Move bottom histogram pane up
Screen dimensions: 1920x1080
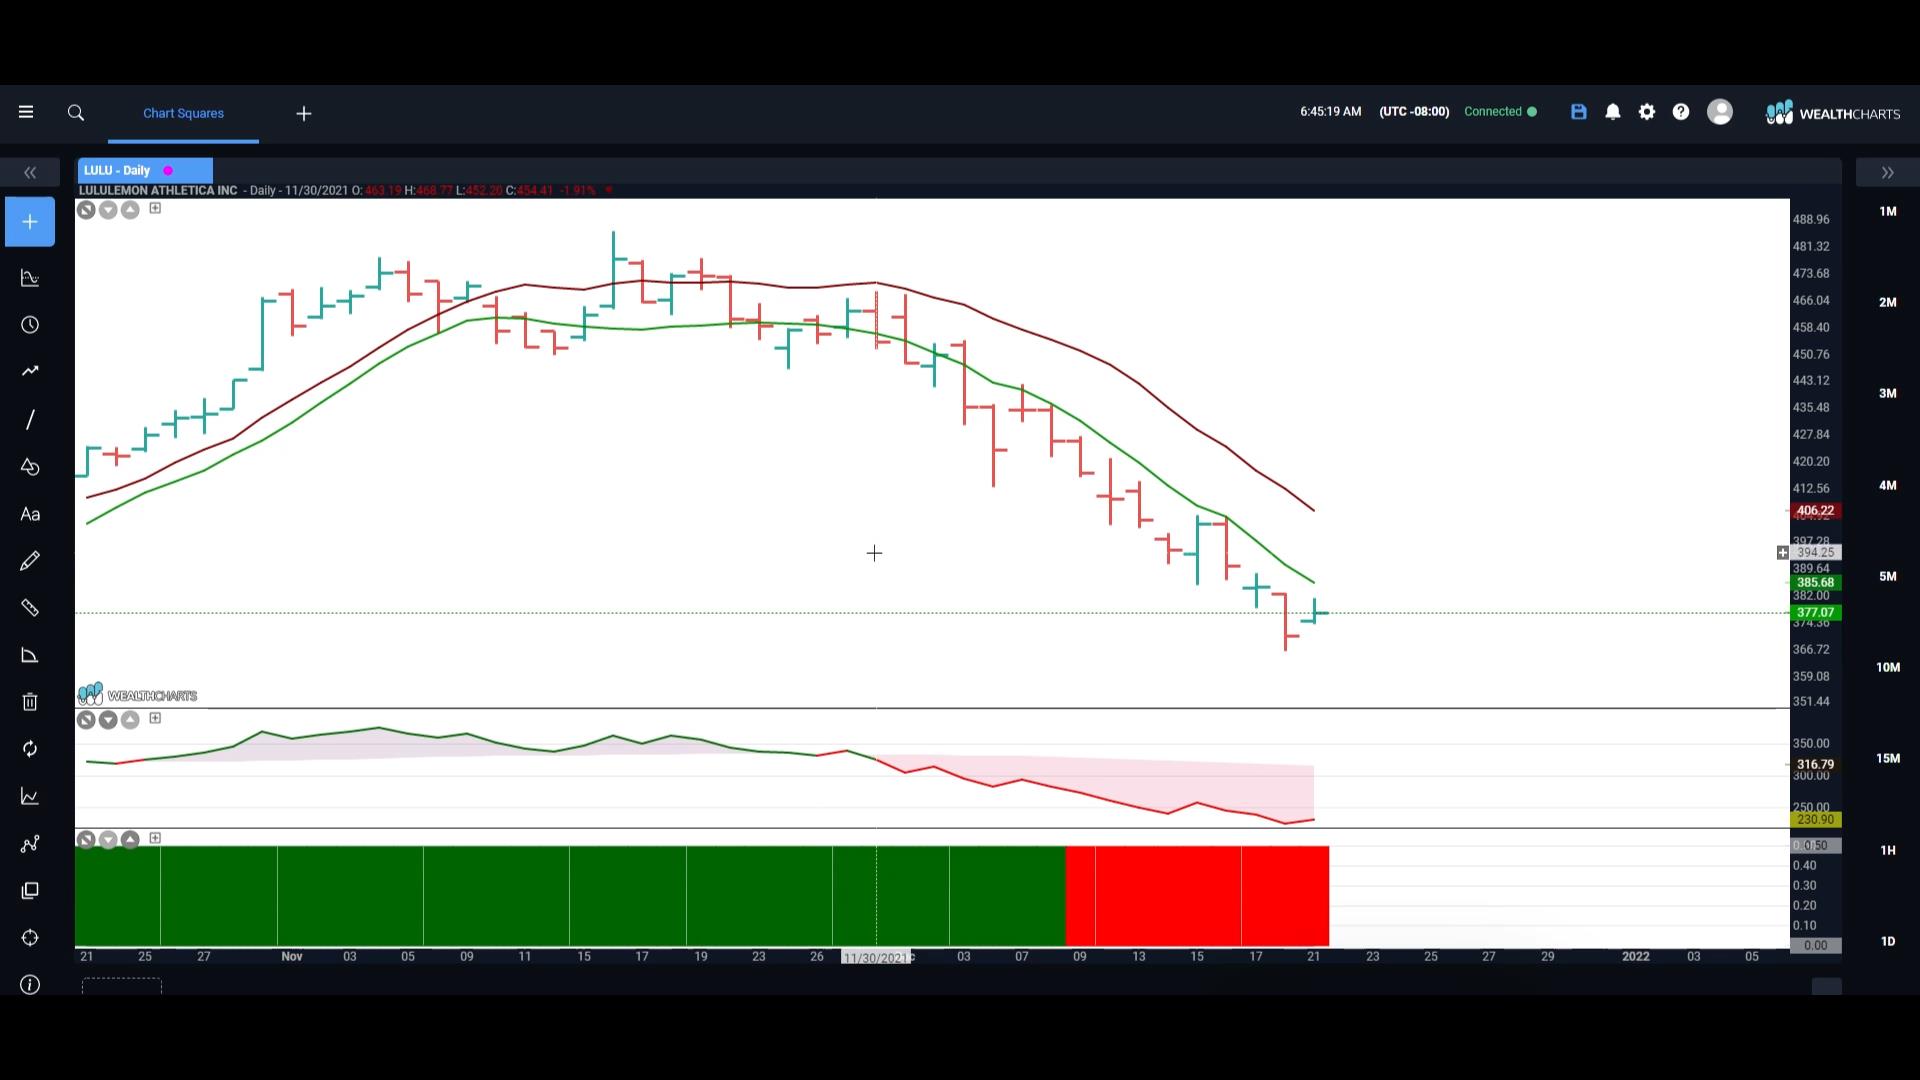[130, 840]
